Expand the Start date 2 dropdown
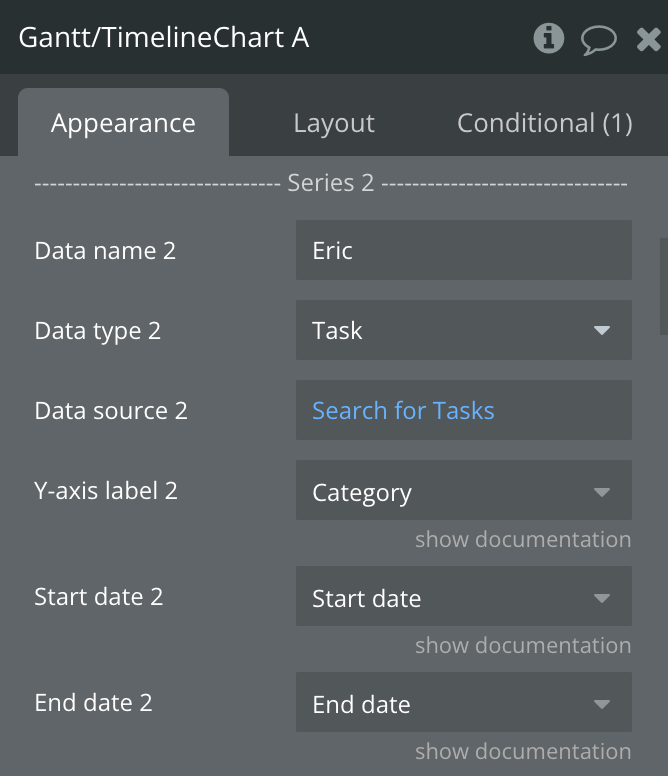The height and width of the screenshot is (776, 668). point(463,598)
